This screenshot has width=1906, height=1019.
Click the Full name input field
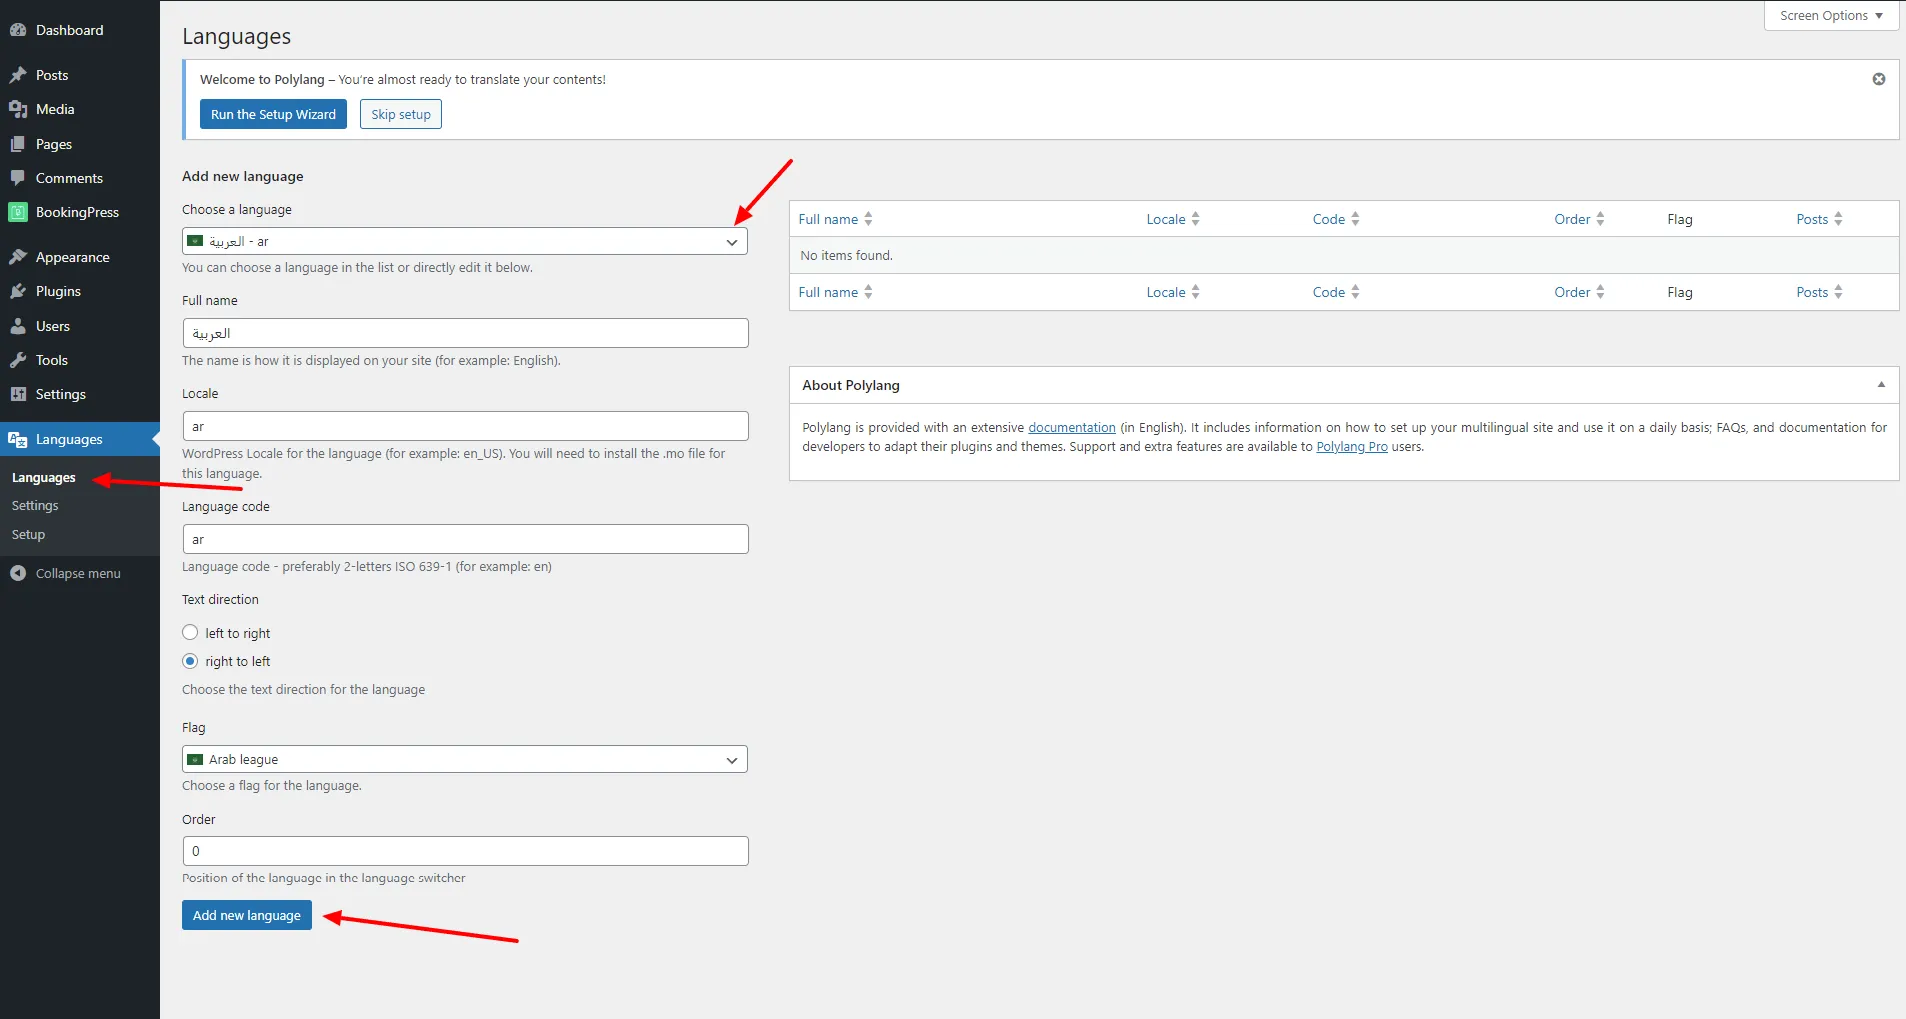(465, 333)
